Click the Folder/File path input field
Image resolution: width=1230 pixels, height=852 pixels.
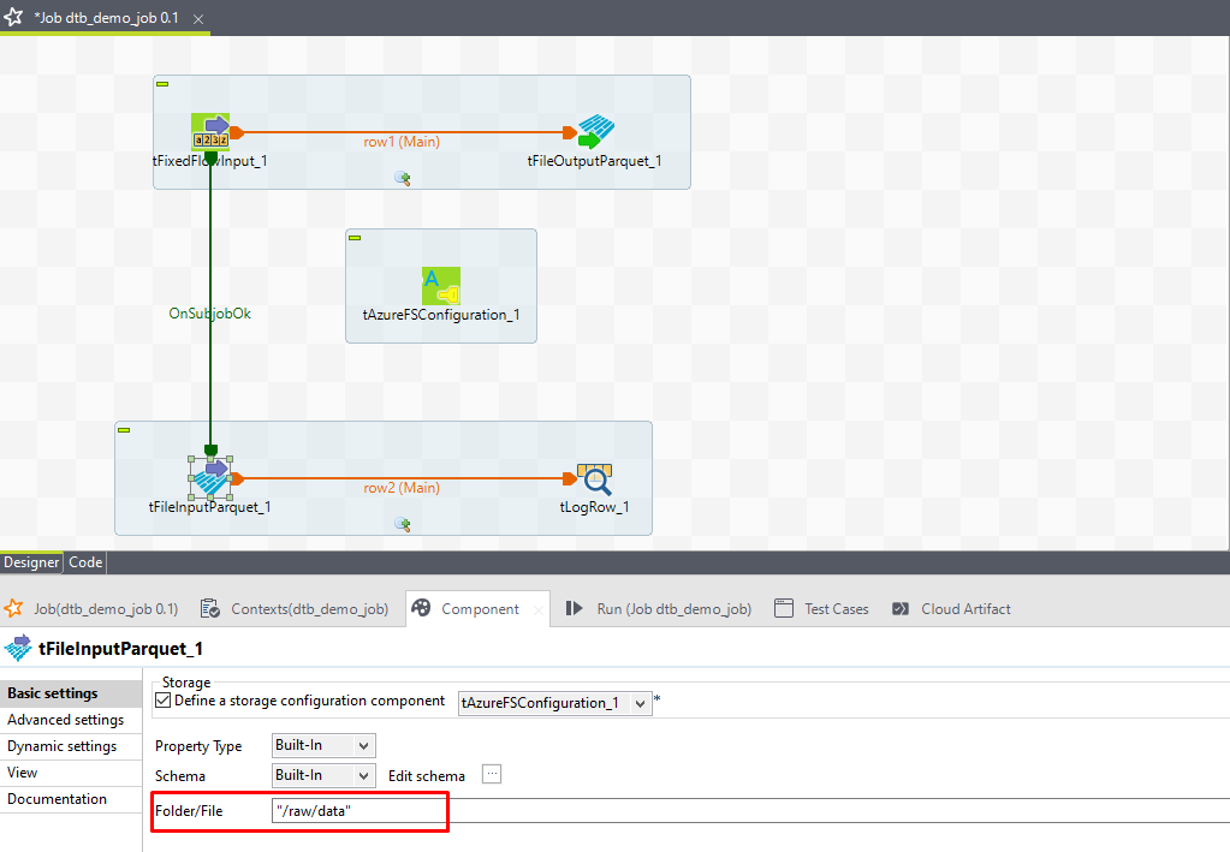pyautogui.click(x=700, y=811)
